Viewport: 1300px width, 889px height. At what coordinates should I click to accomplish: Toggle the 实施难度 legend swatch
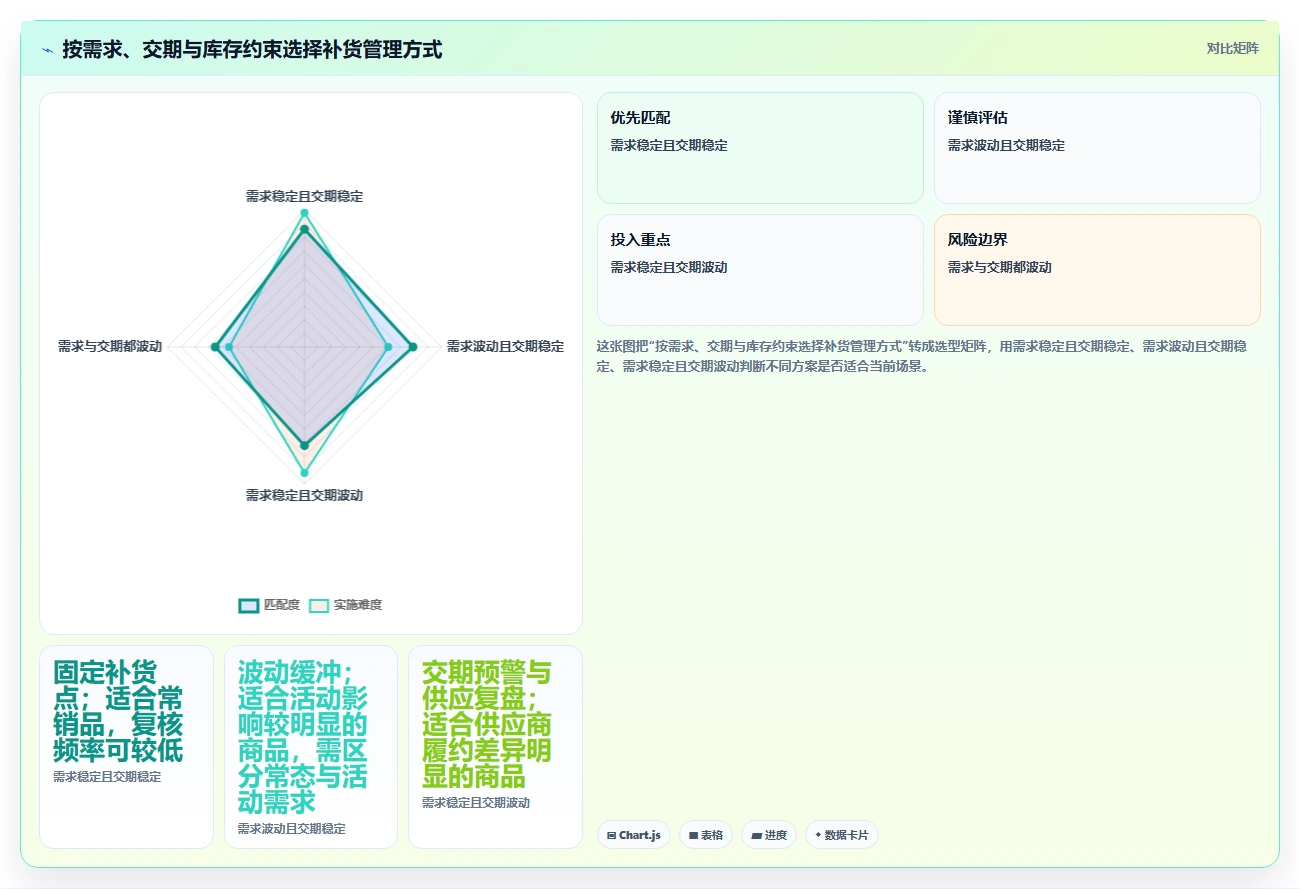tap(318, 605)
